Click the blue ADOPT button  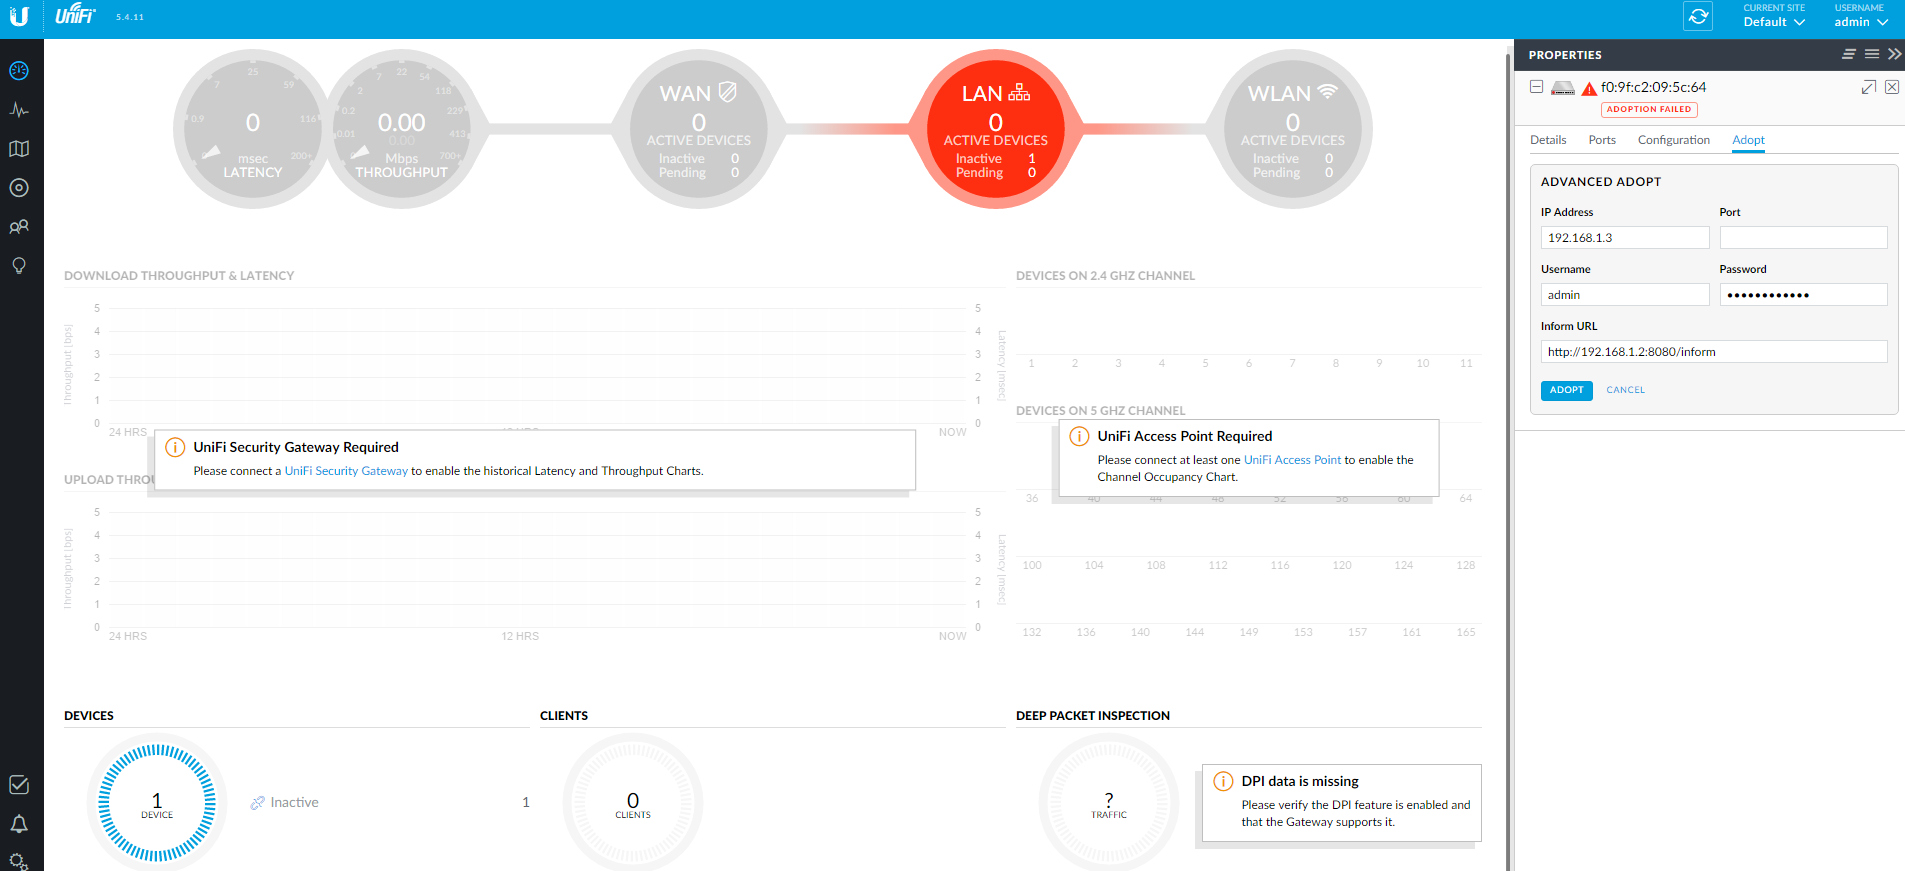(1566, 390)
